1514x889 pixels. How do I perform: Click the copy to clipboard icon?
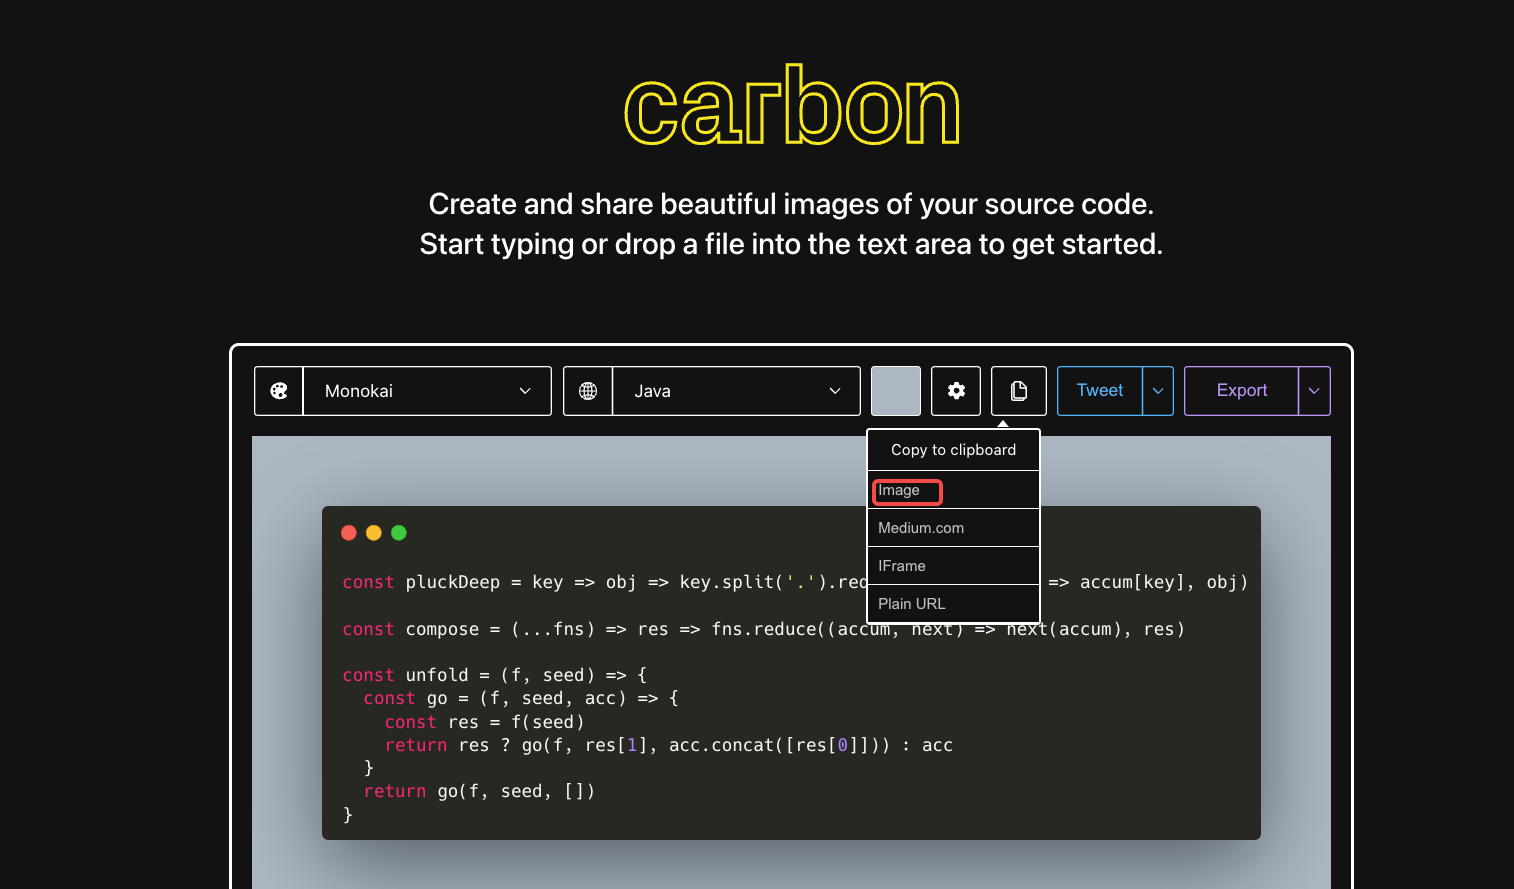pos(1019,391)
